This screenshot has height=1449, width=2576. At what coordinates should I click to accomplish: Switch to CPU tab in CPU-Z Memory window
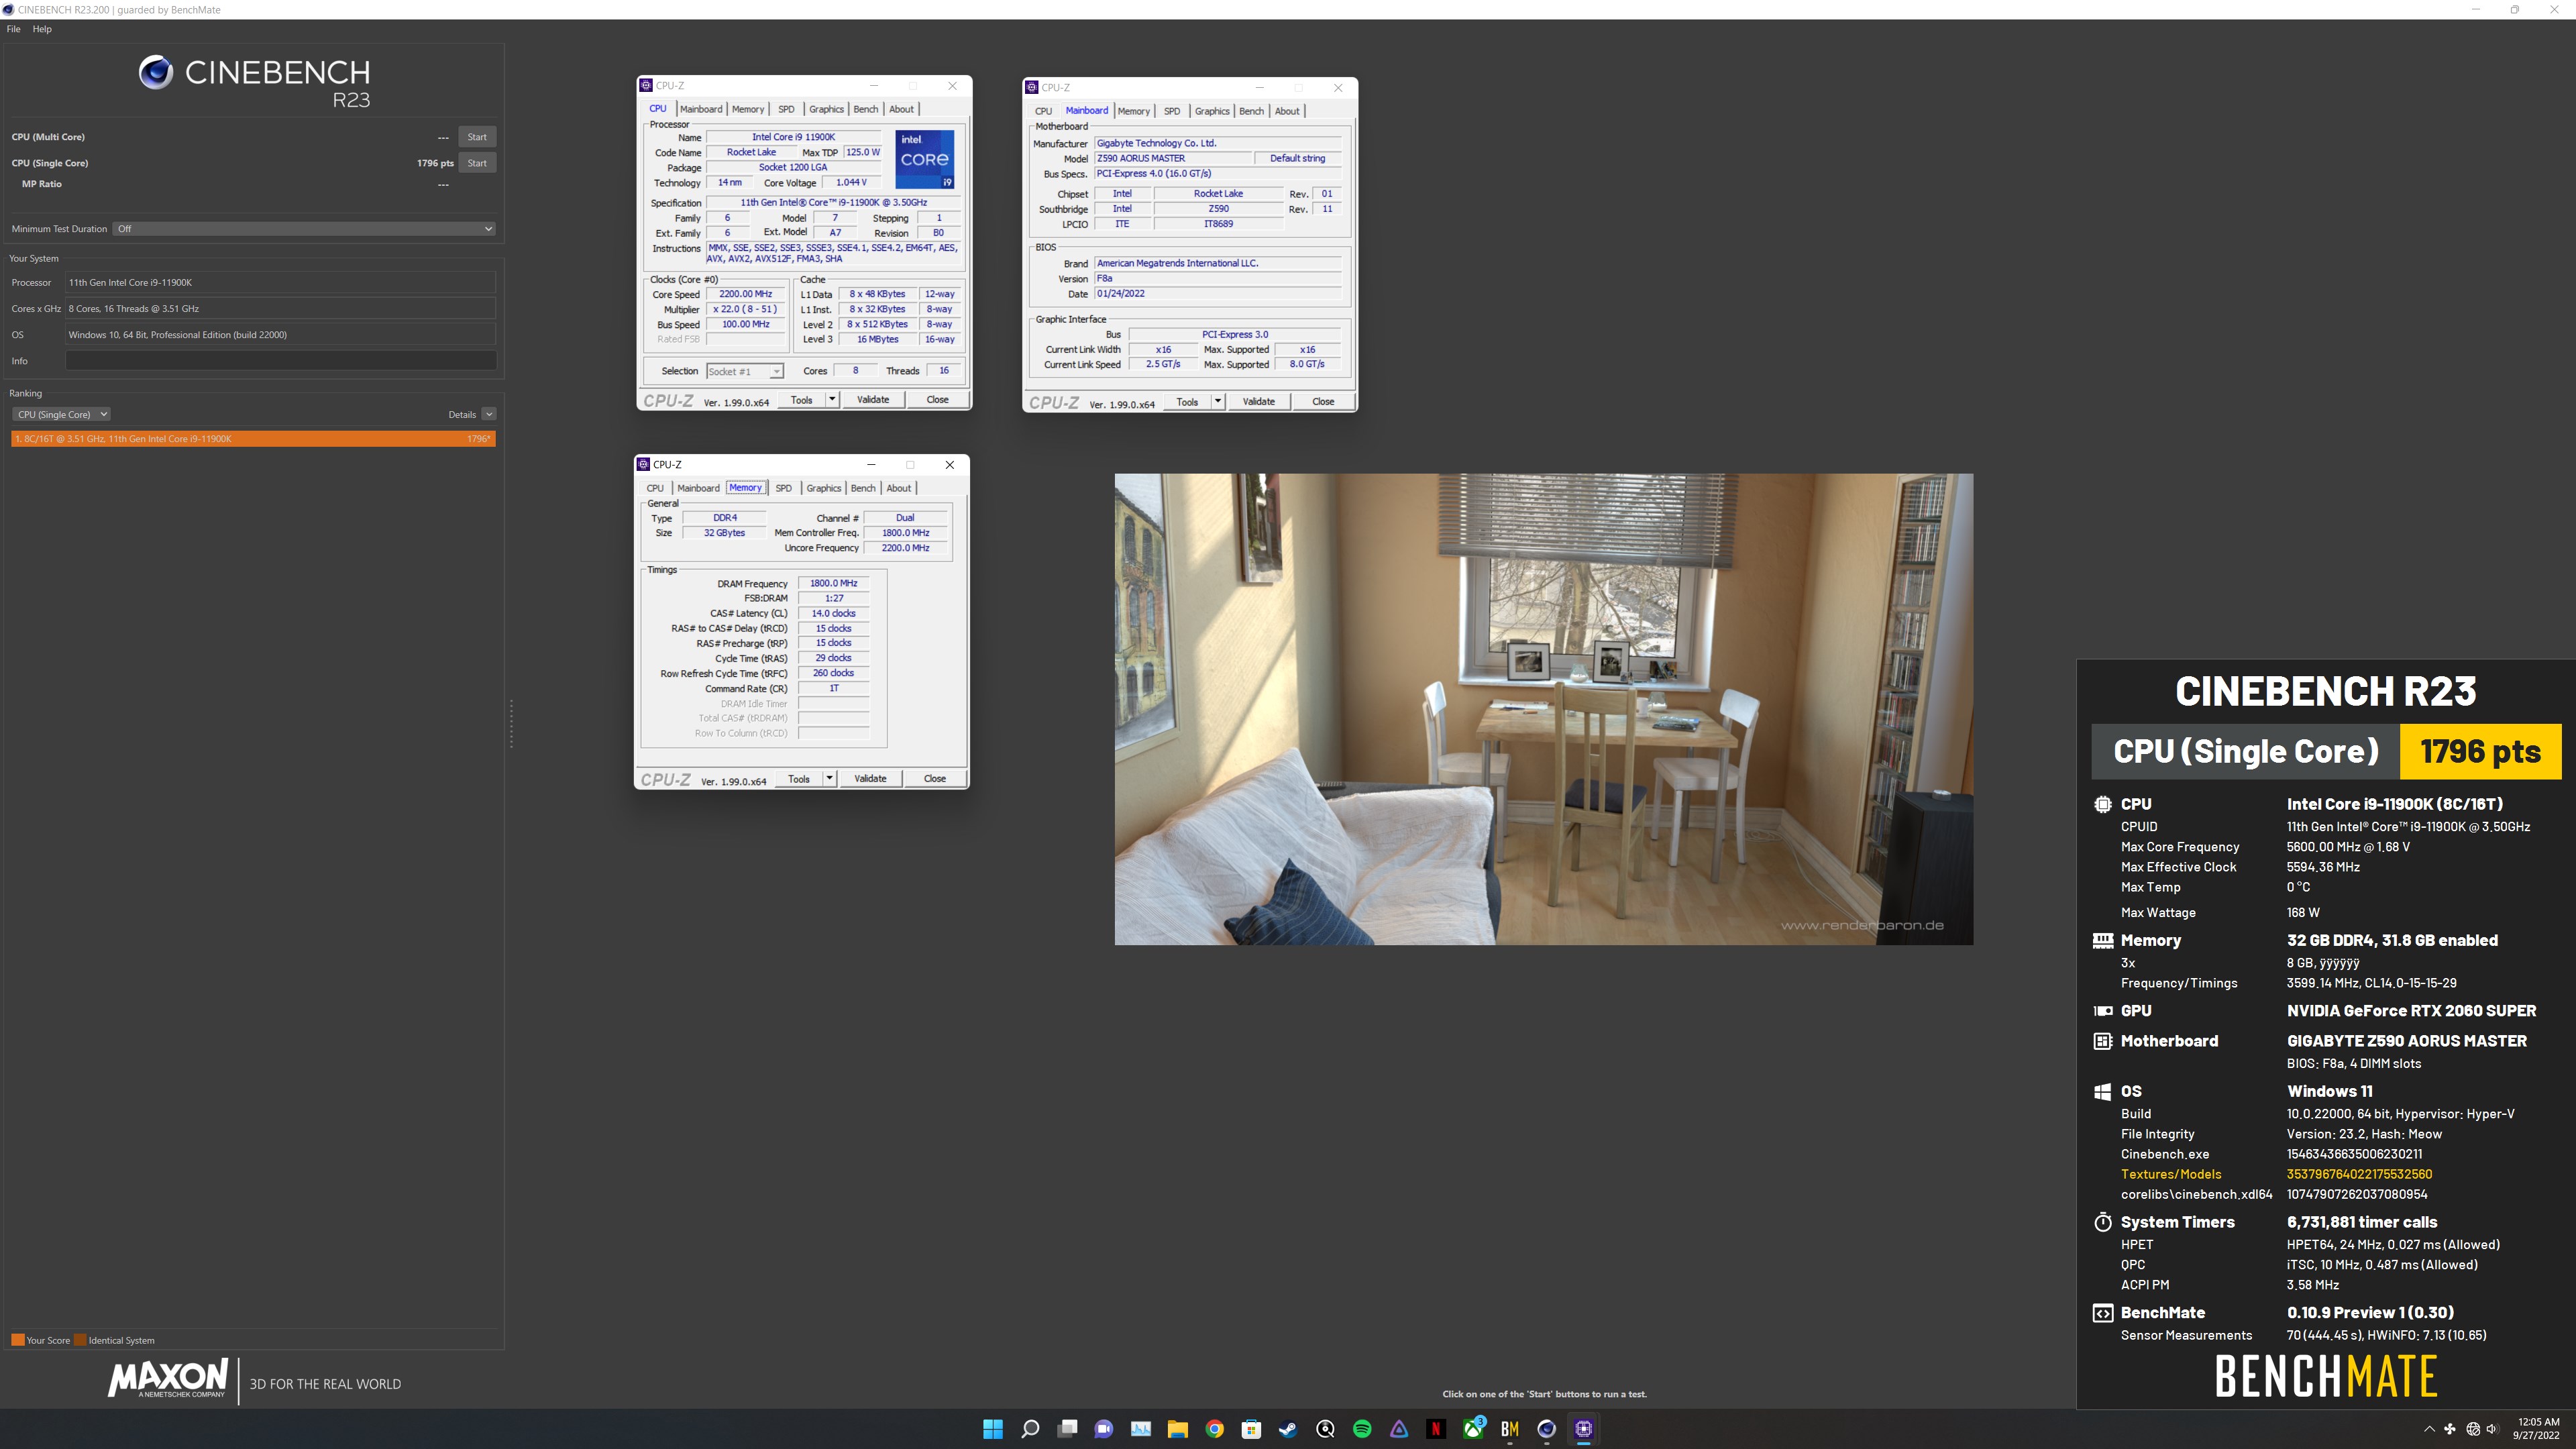click(x=655, y=488)
